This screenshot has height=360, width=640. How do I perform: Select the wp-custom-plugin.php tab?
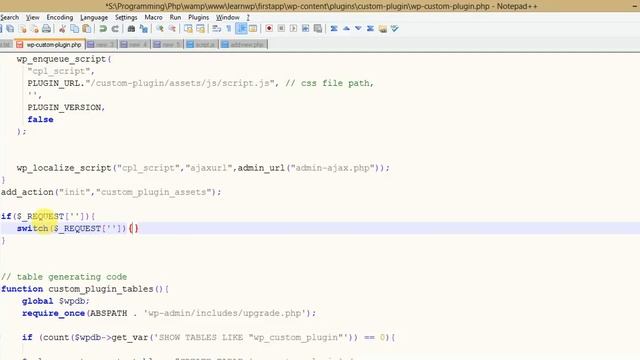pos(49,44)
